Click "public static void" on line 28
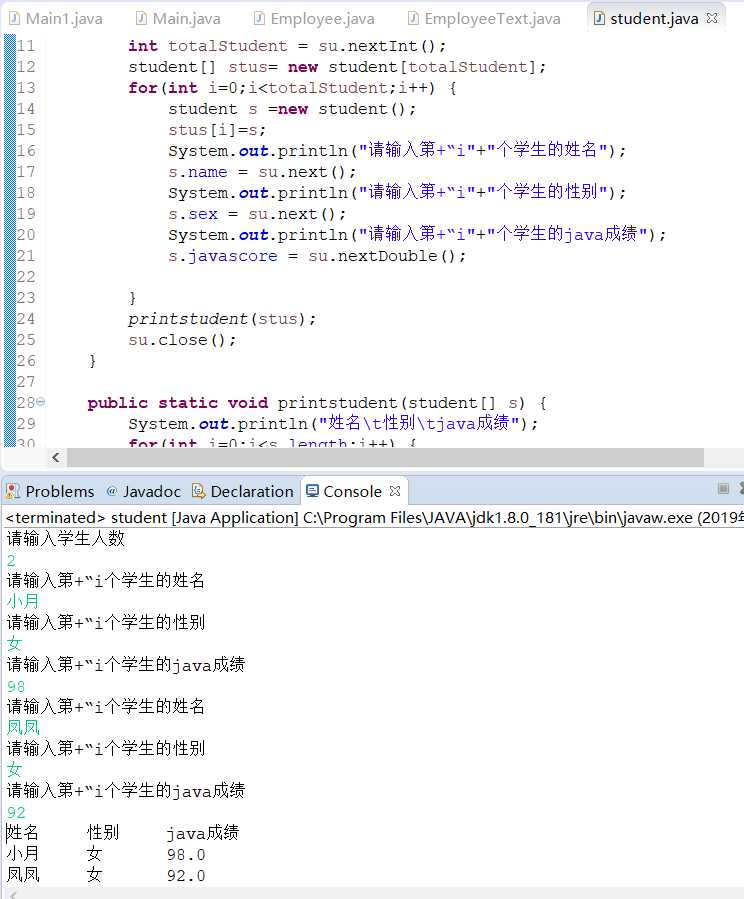The width and height of the screenshot is (744, 899). (178, 402)
